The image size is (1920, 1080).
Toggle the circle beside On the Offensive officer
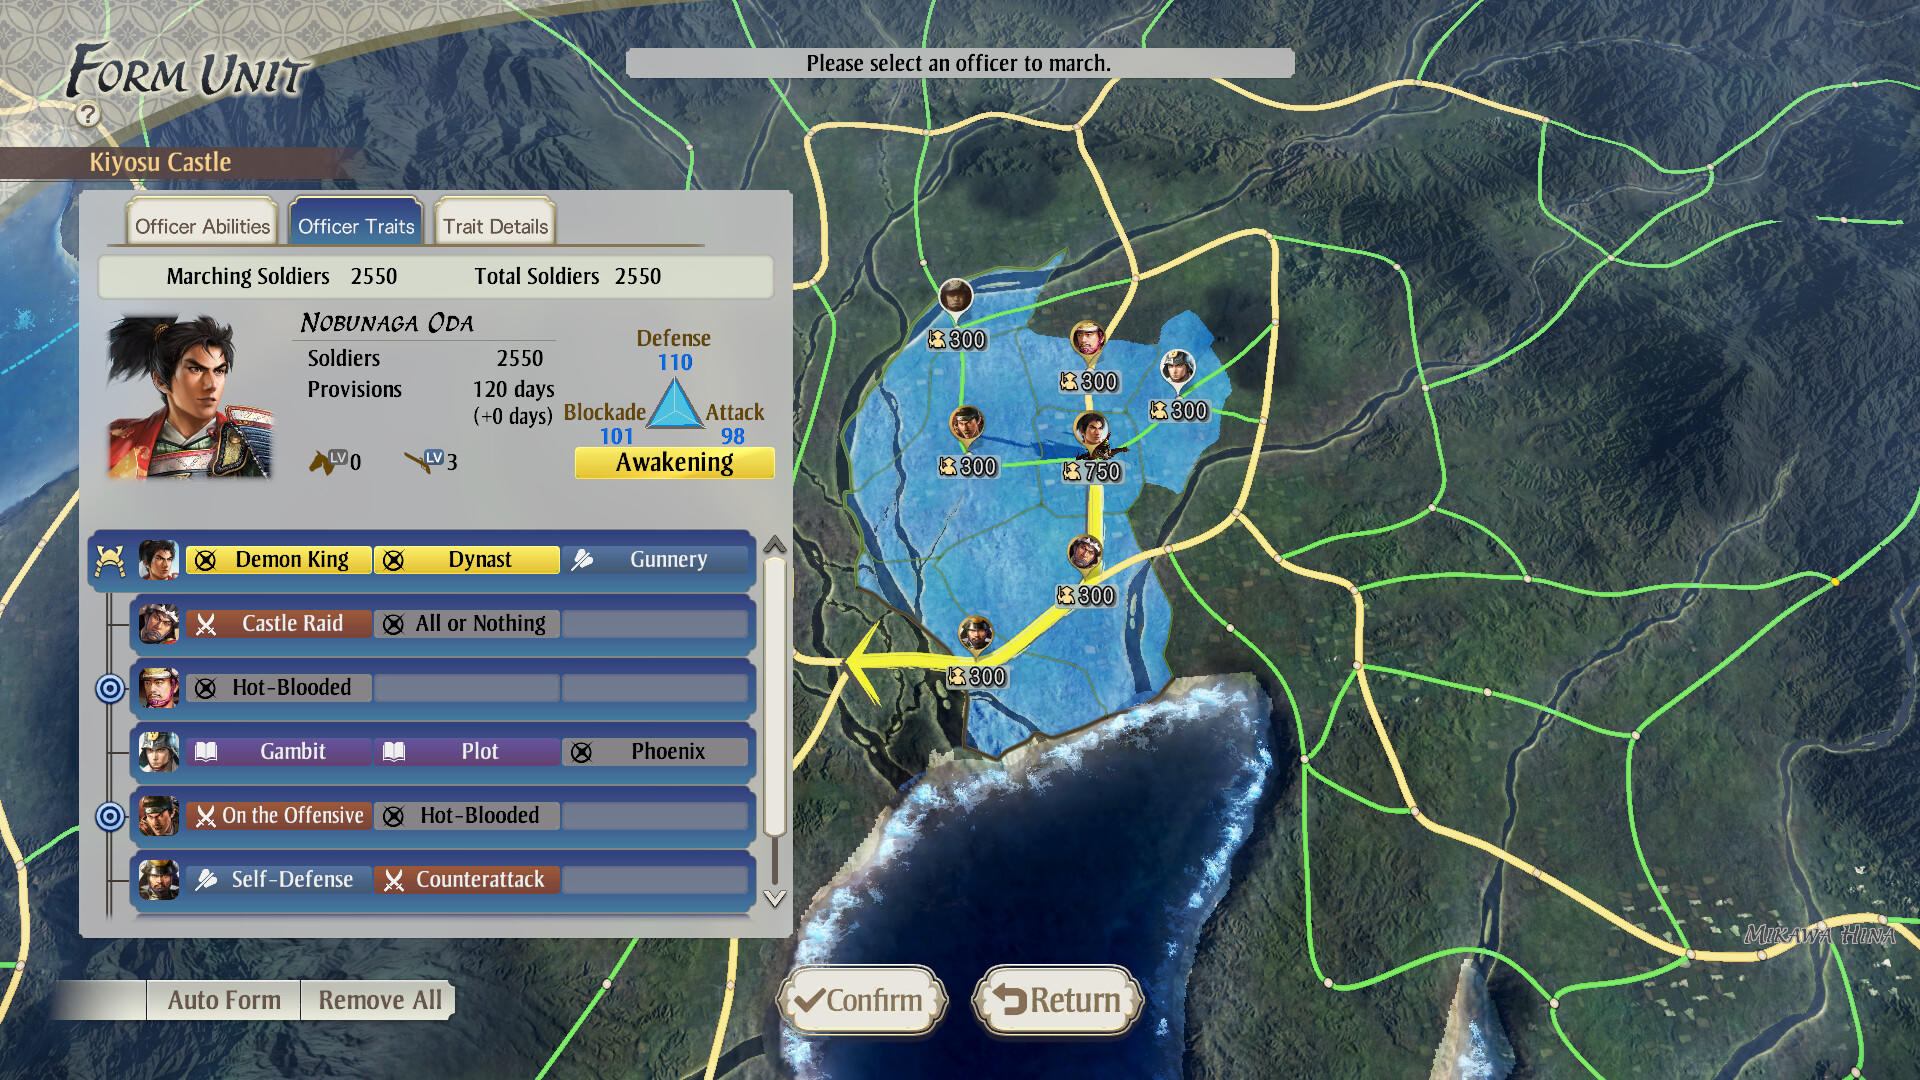tap(110, 815)
